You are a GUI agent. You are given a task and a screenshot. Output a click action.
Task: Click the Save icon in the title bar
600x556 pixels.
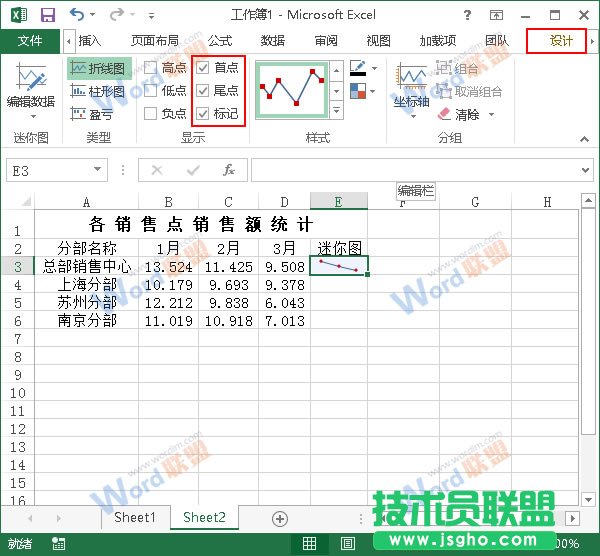pos(47,15)
